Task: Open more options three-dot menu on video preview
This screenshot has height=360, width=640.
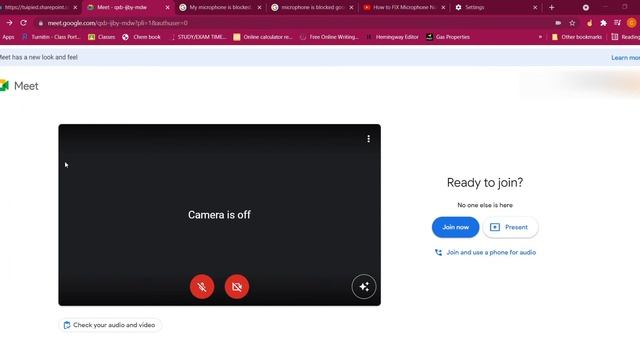Action: pyautogui.click(x=369, y=139)
